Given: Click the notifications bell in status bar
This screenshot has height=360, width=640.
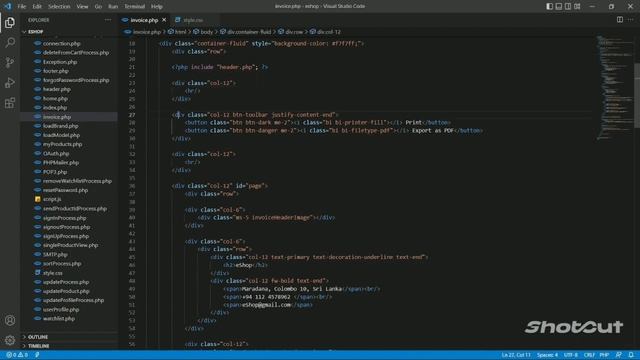Looking at the screenshot, I should [x=631, y=355].
